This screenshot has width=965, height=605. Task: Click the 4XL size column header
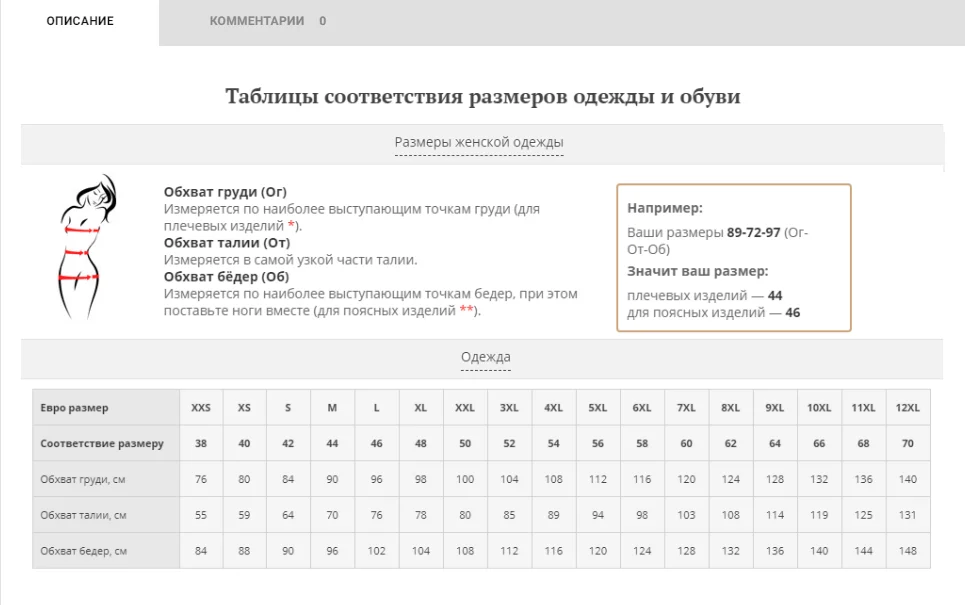pos(554,407)
